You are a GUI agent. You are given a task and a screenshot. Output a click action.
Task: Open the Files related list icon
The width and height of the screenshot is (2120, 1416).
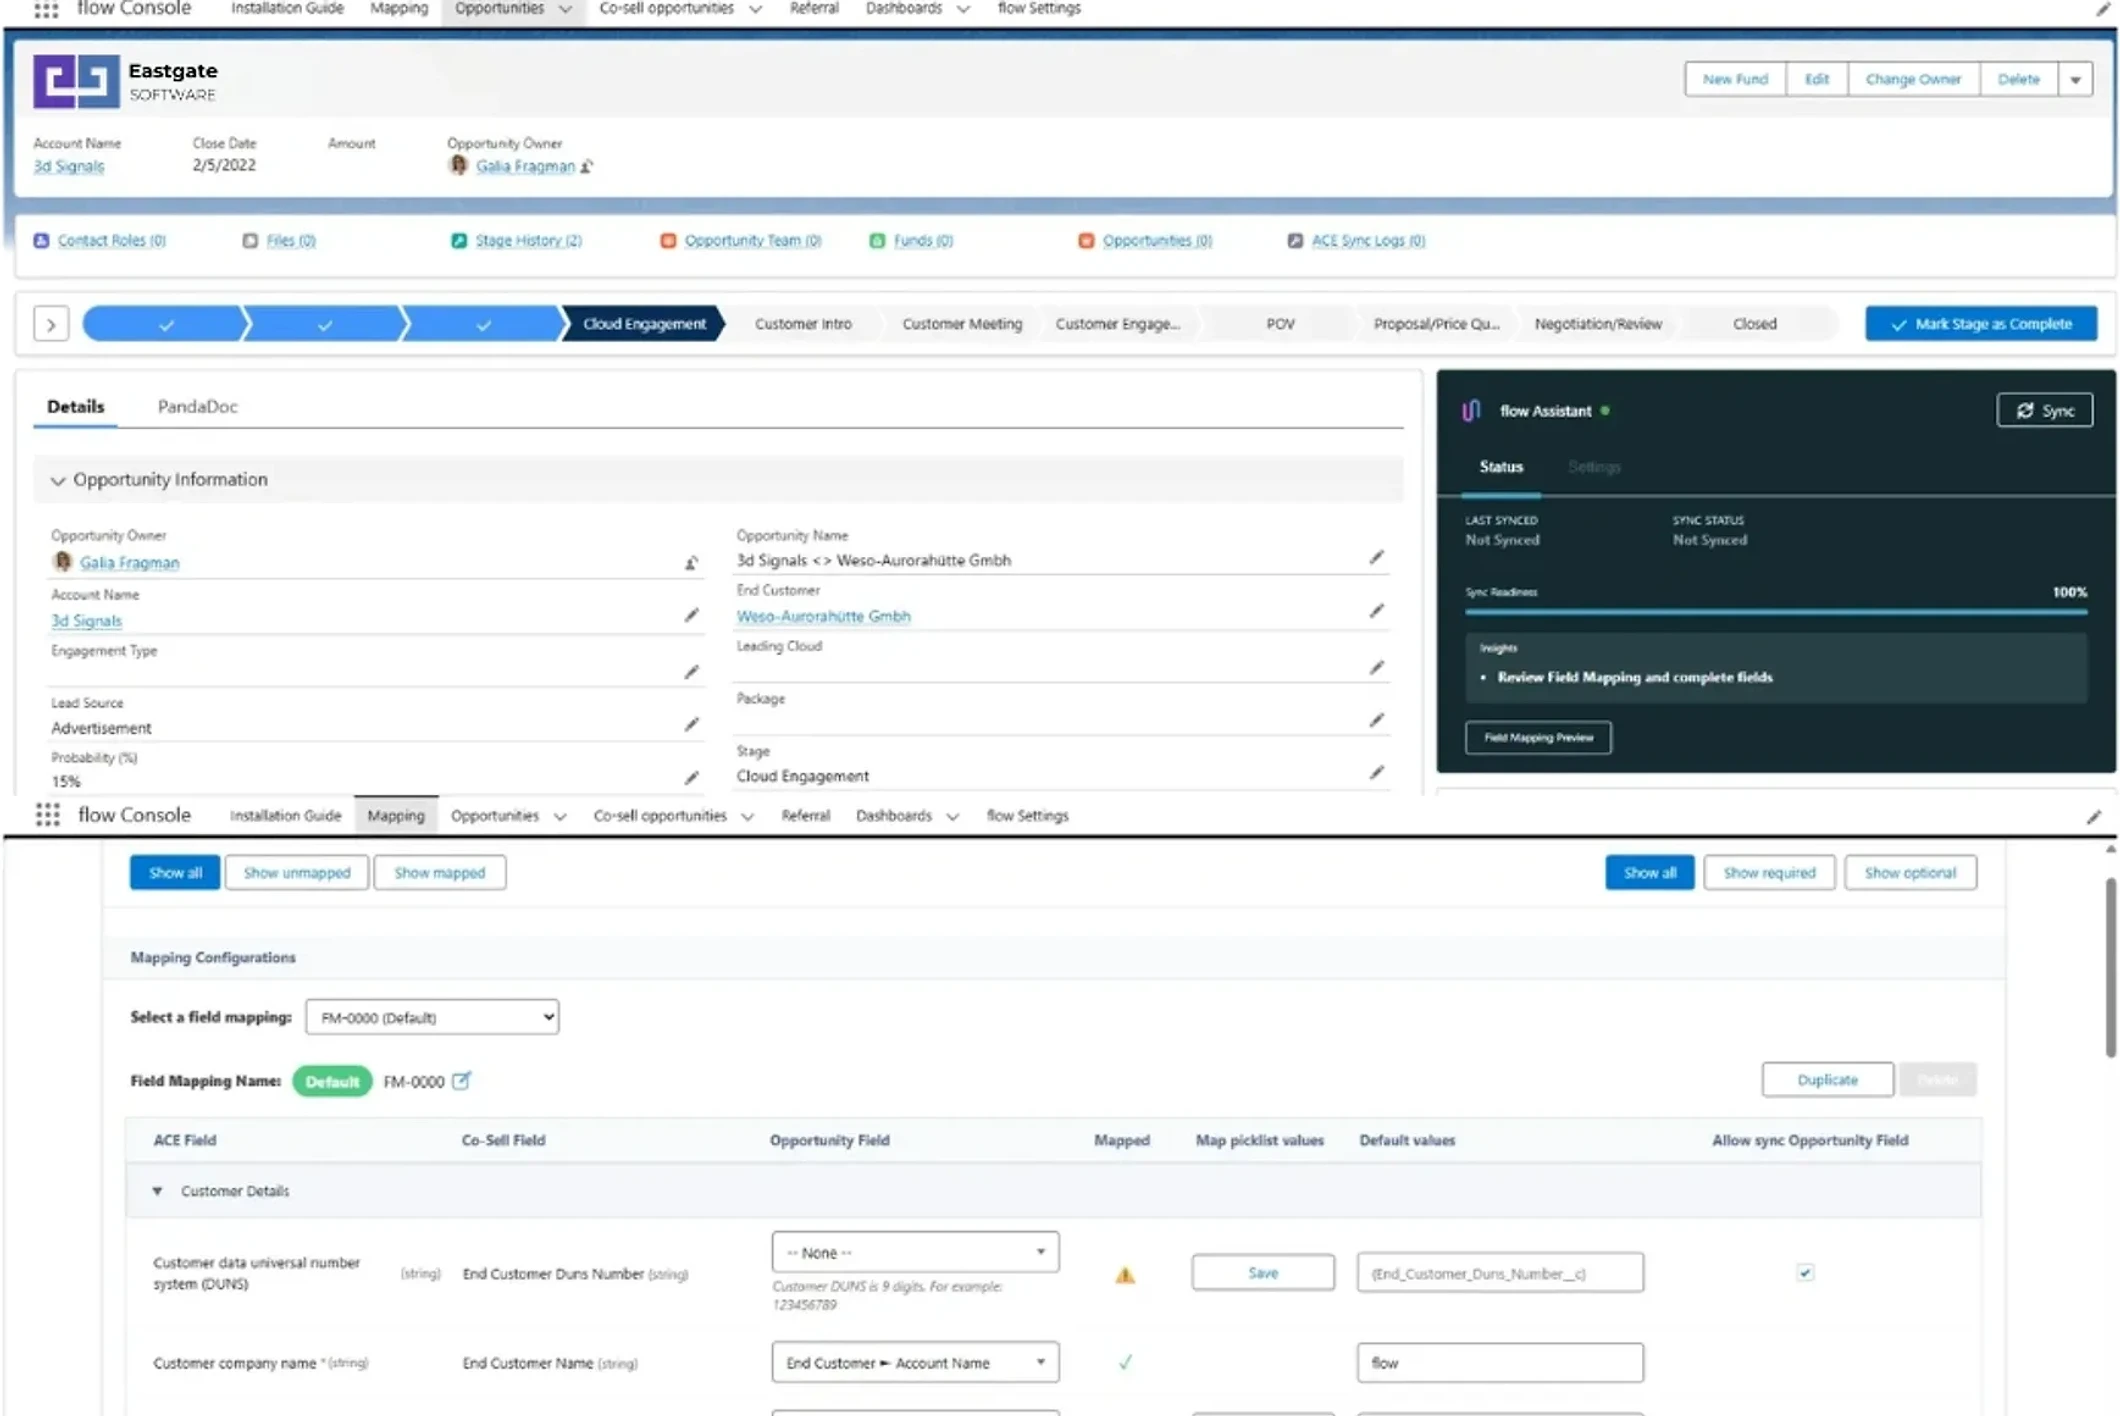pos(250,241)
